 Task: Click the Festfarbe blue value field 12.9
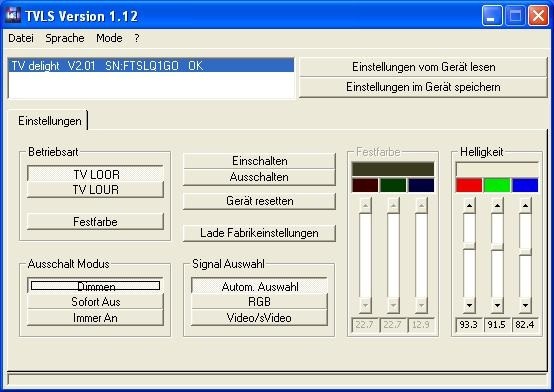click(421, 324)
